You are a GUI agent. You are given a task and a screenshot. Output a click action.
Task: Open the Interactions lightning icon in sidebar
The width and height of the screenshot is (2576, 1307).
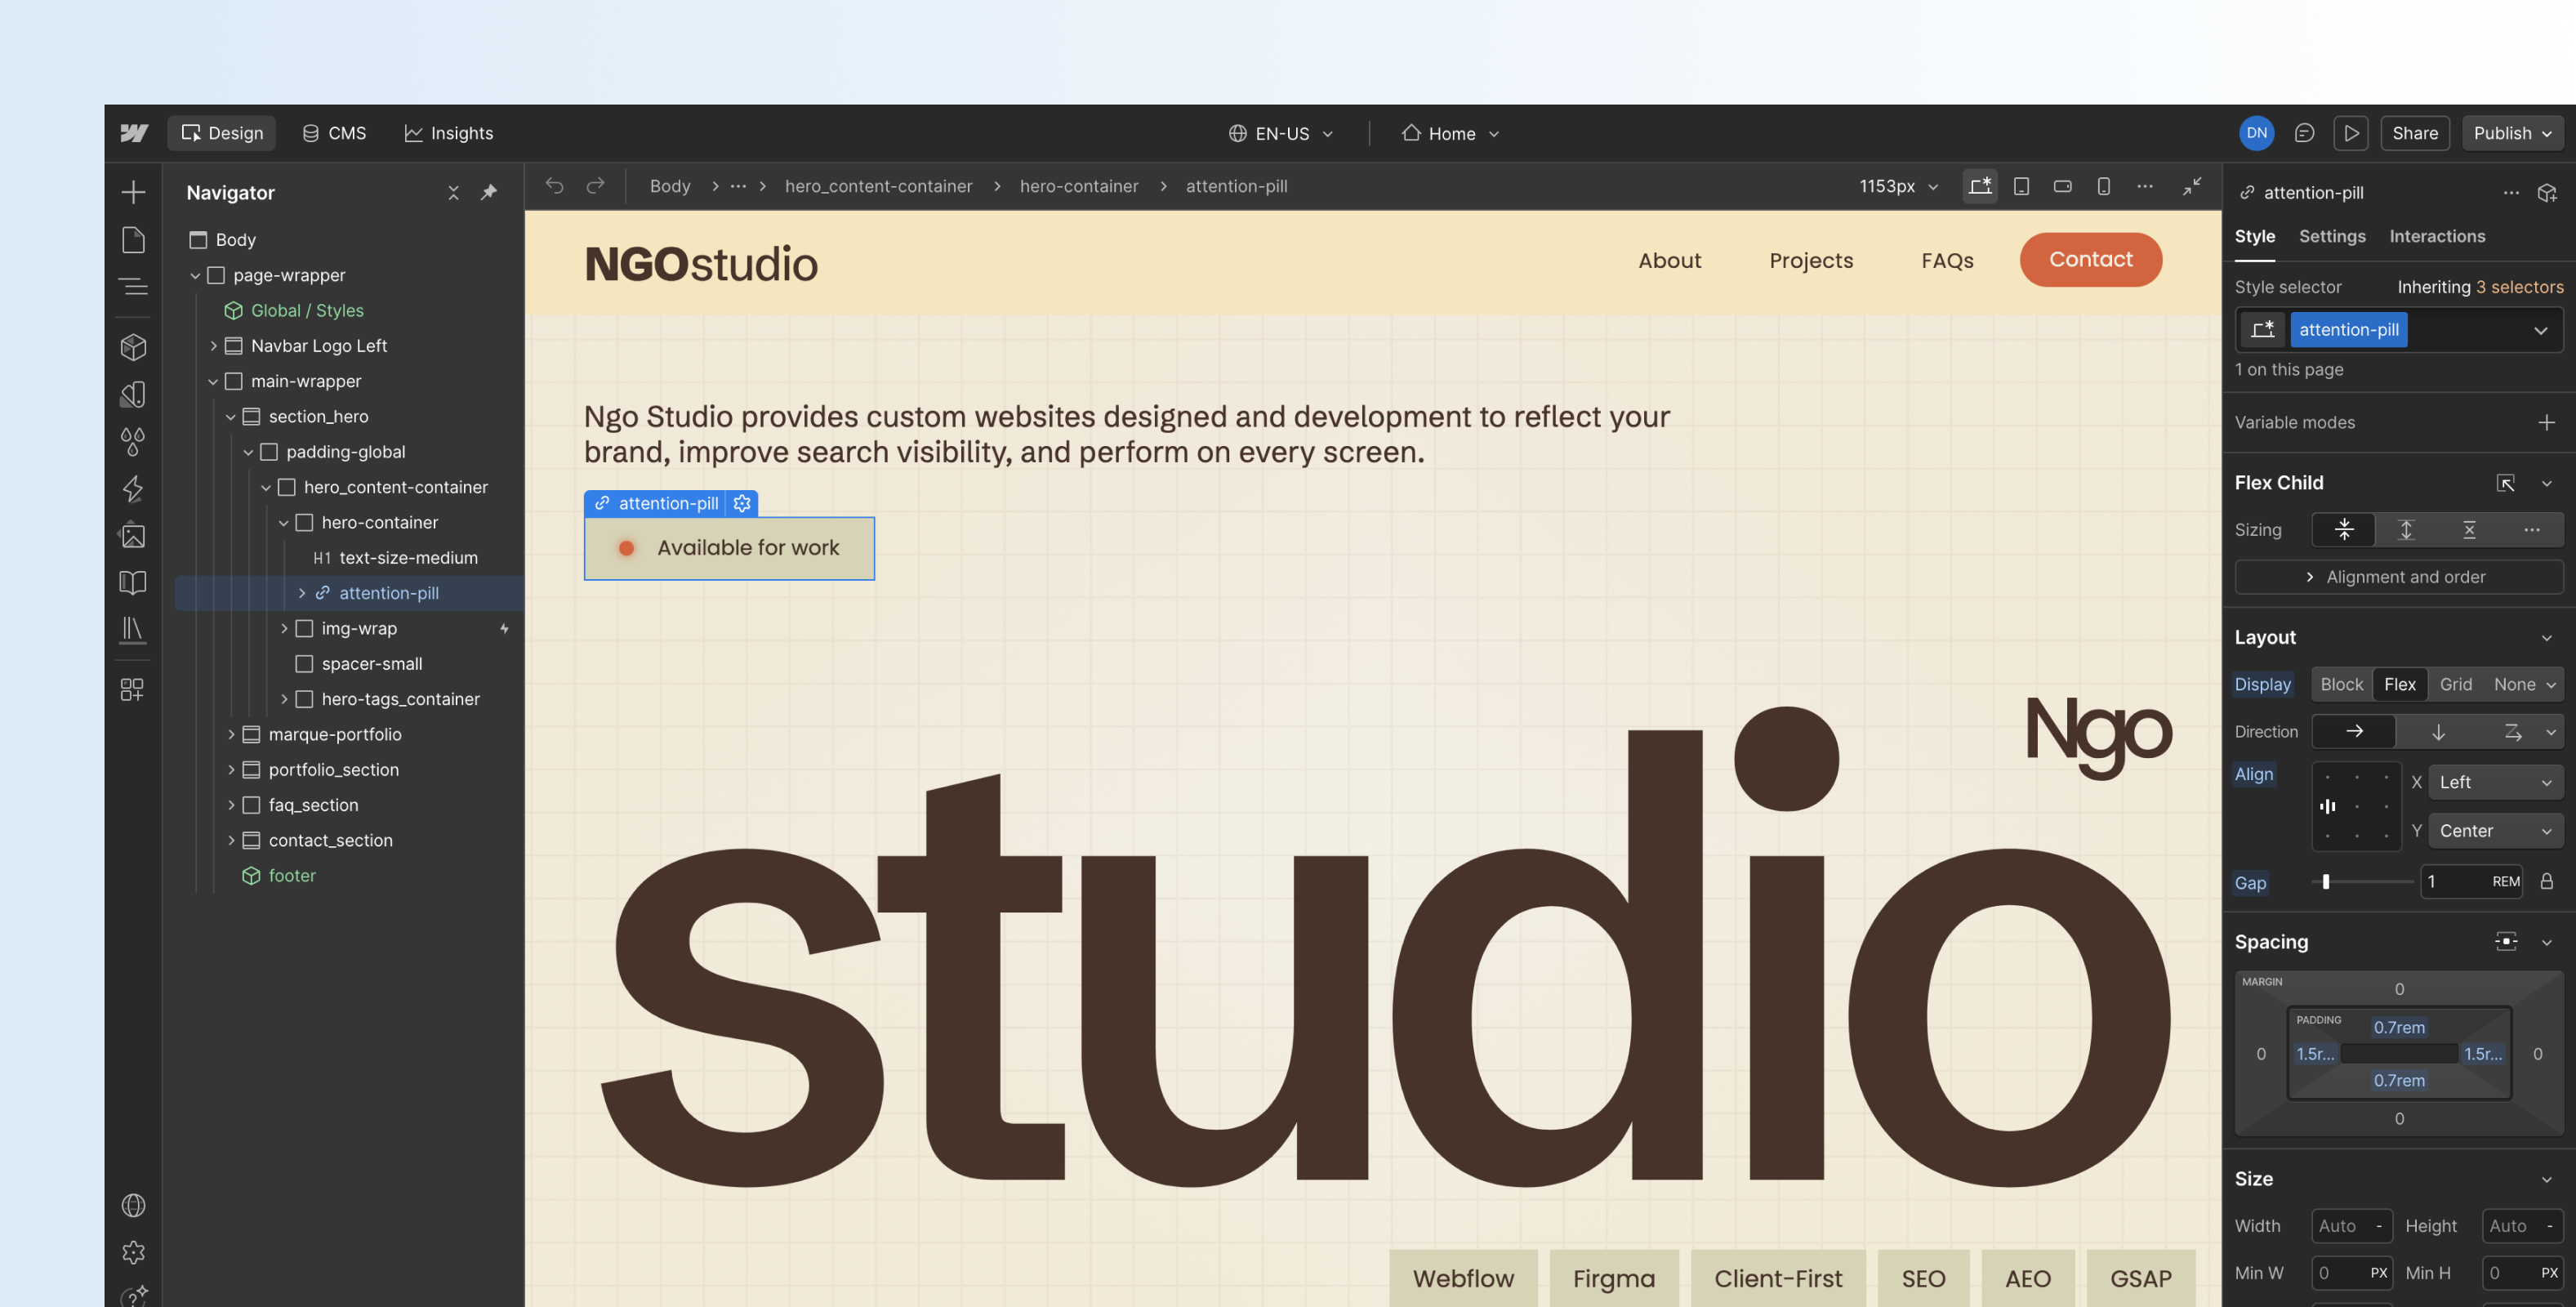133,488
